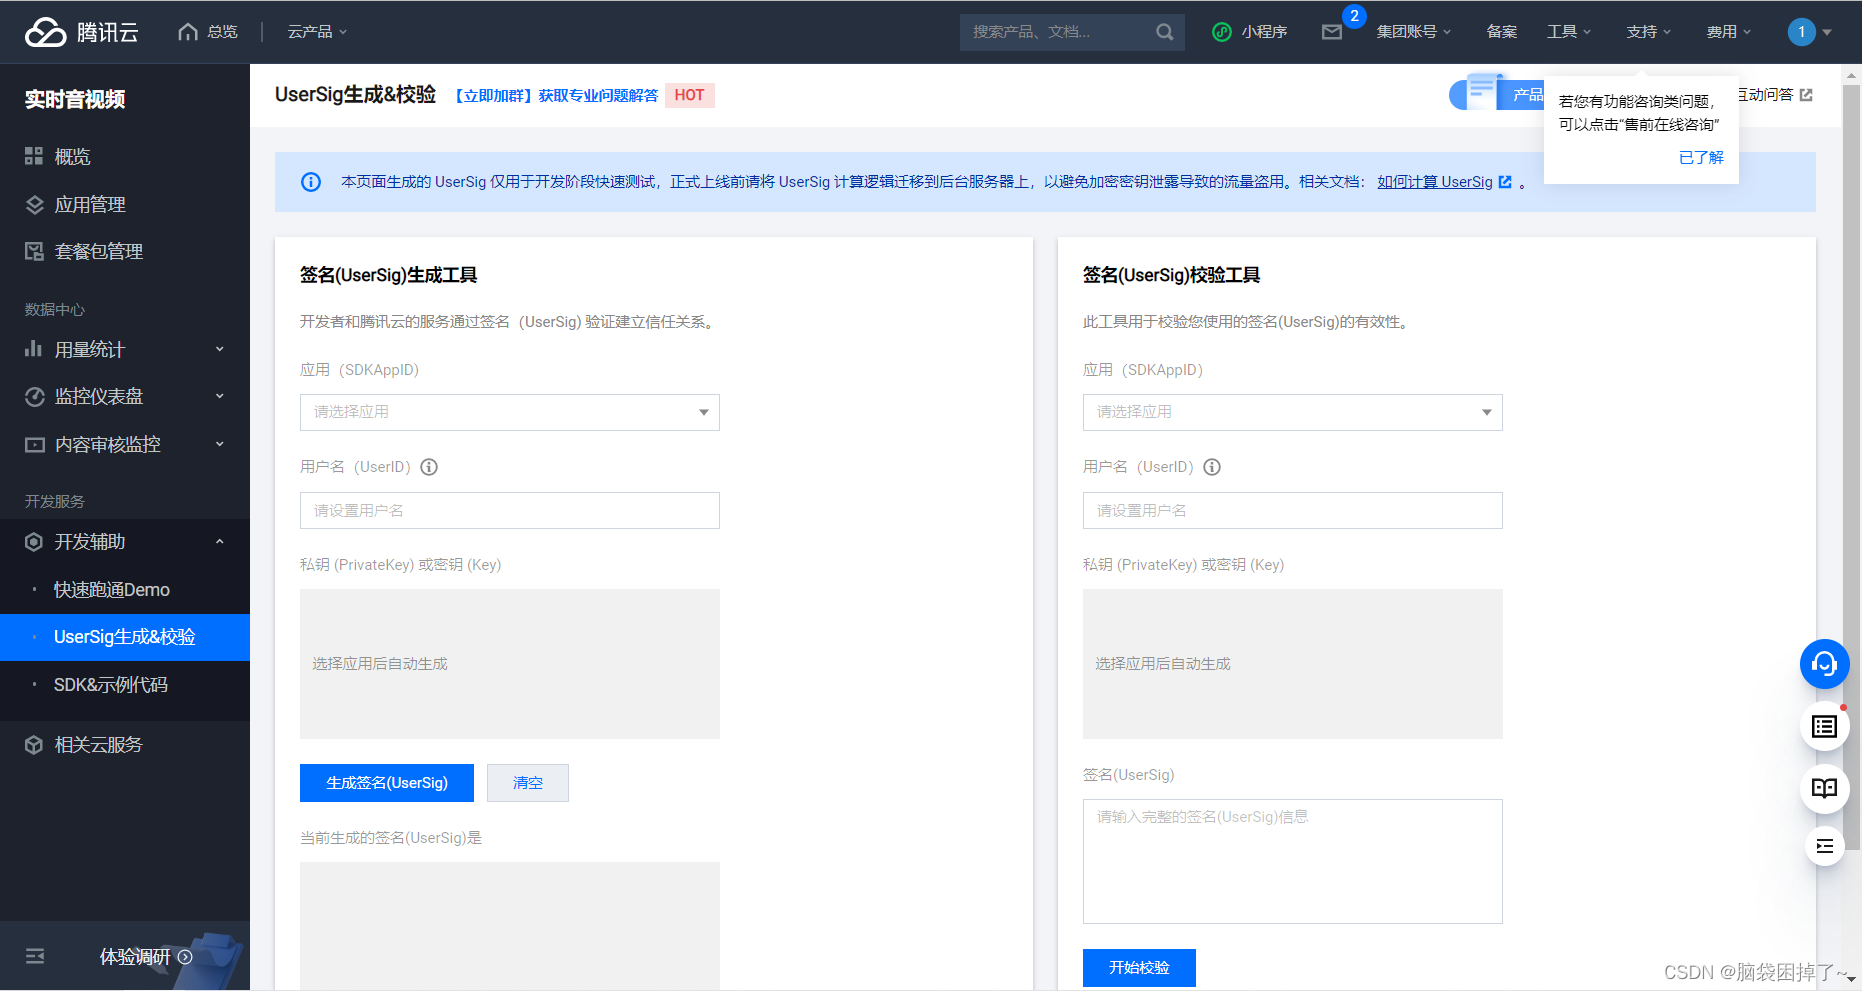Image resolution: width=1862 pixels, height=991 pixels.
Task: Collapse the sidebar using bottom menu icon
Action: coord(35,956)
